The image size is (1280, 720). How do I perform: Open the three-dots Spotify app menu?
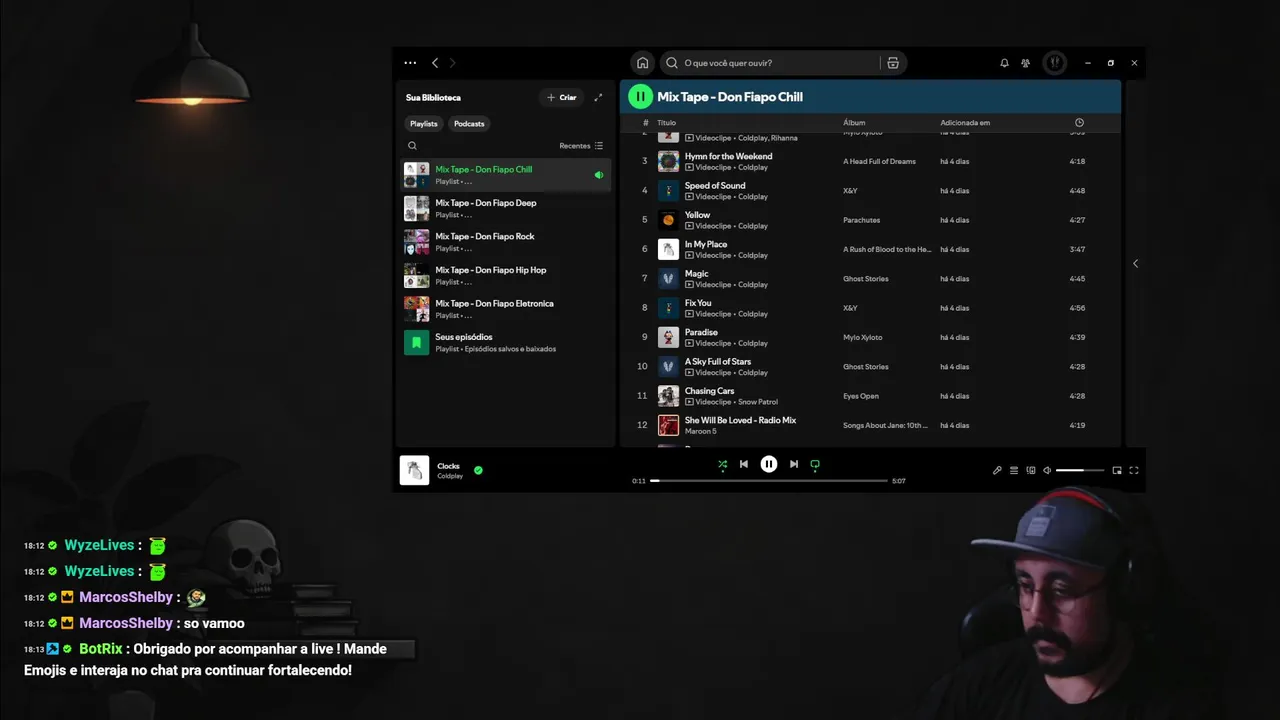click(410, 63)
